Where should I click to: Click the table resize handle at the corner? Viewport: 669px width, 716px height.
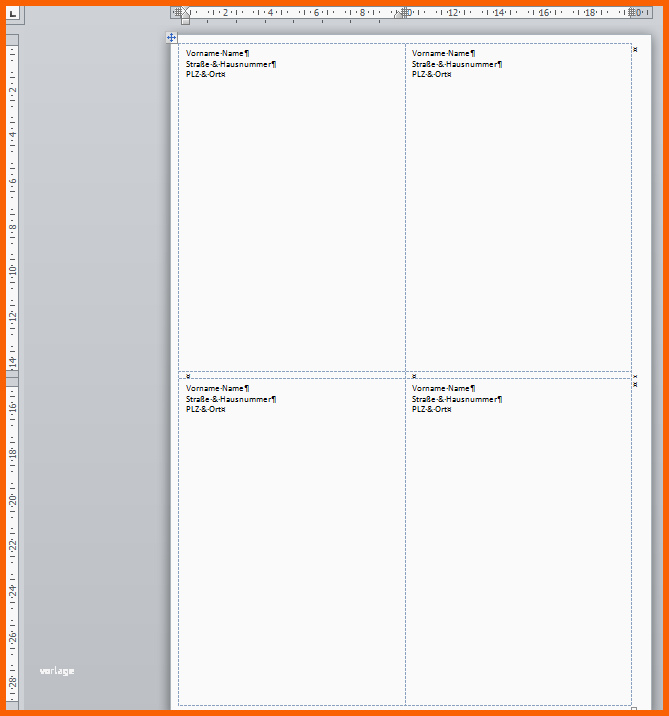click(634, 709)
